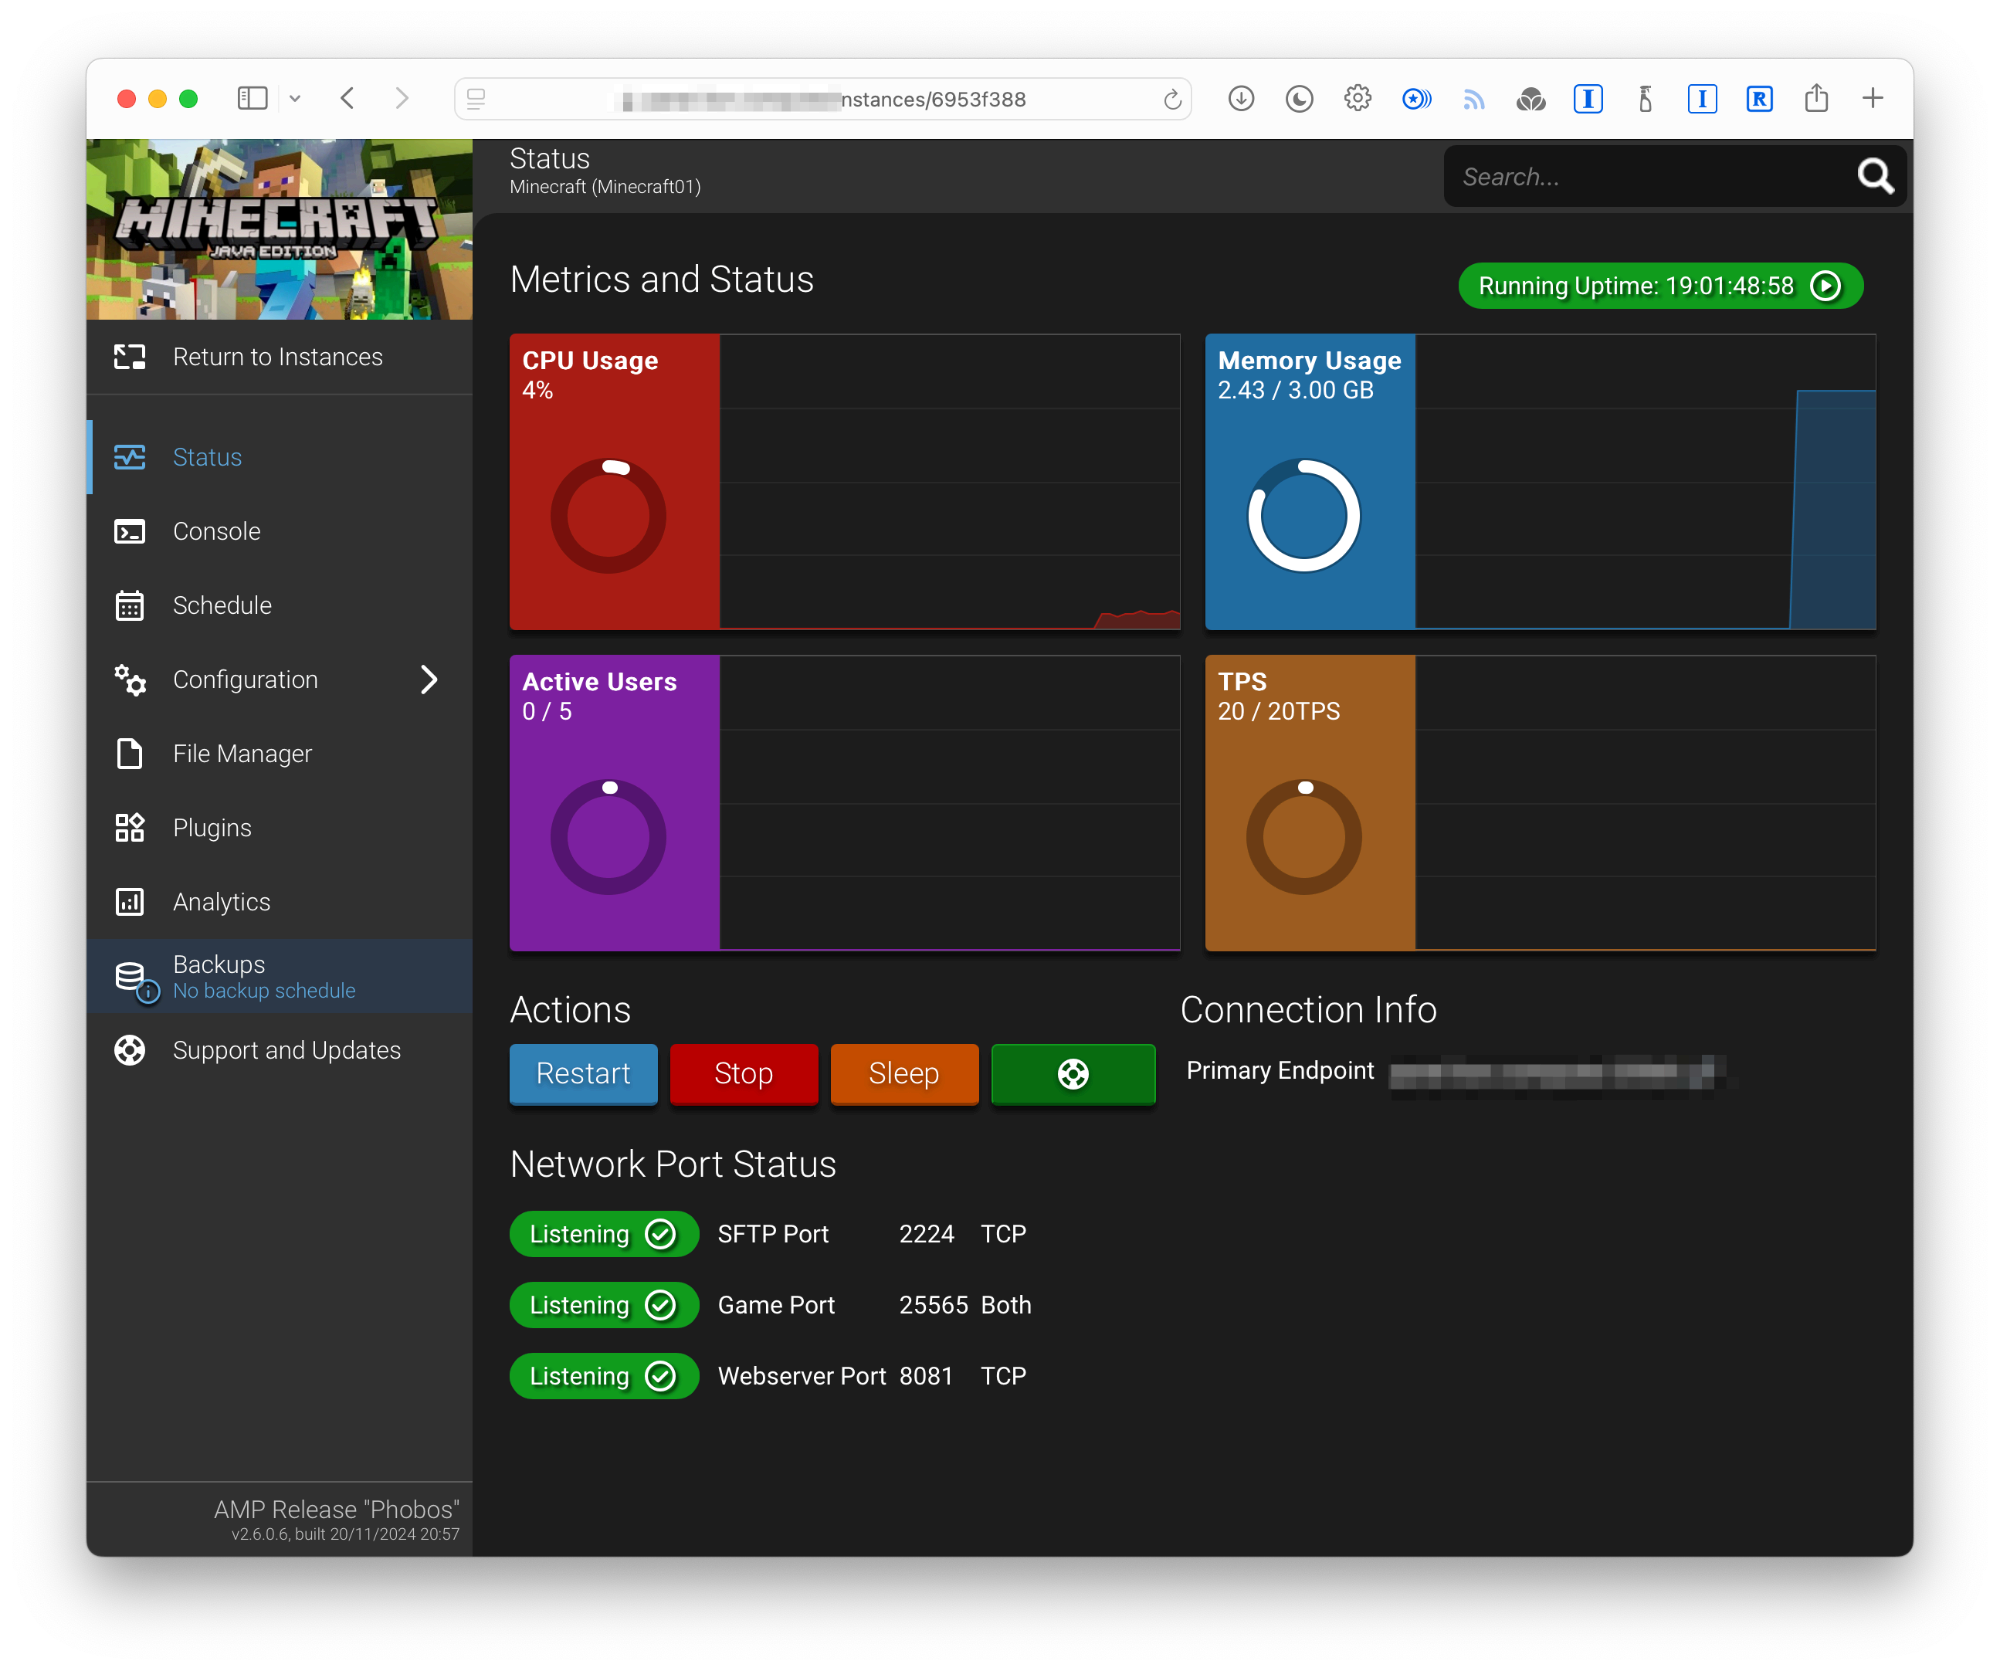Screen dimensions: 2000x1671
Task: Click the Memory Usage circular gauge
Action: coord(1303,516)
